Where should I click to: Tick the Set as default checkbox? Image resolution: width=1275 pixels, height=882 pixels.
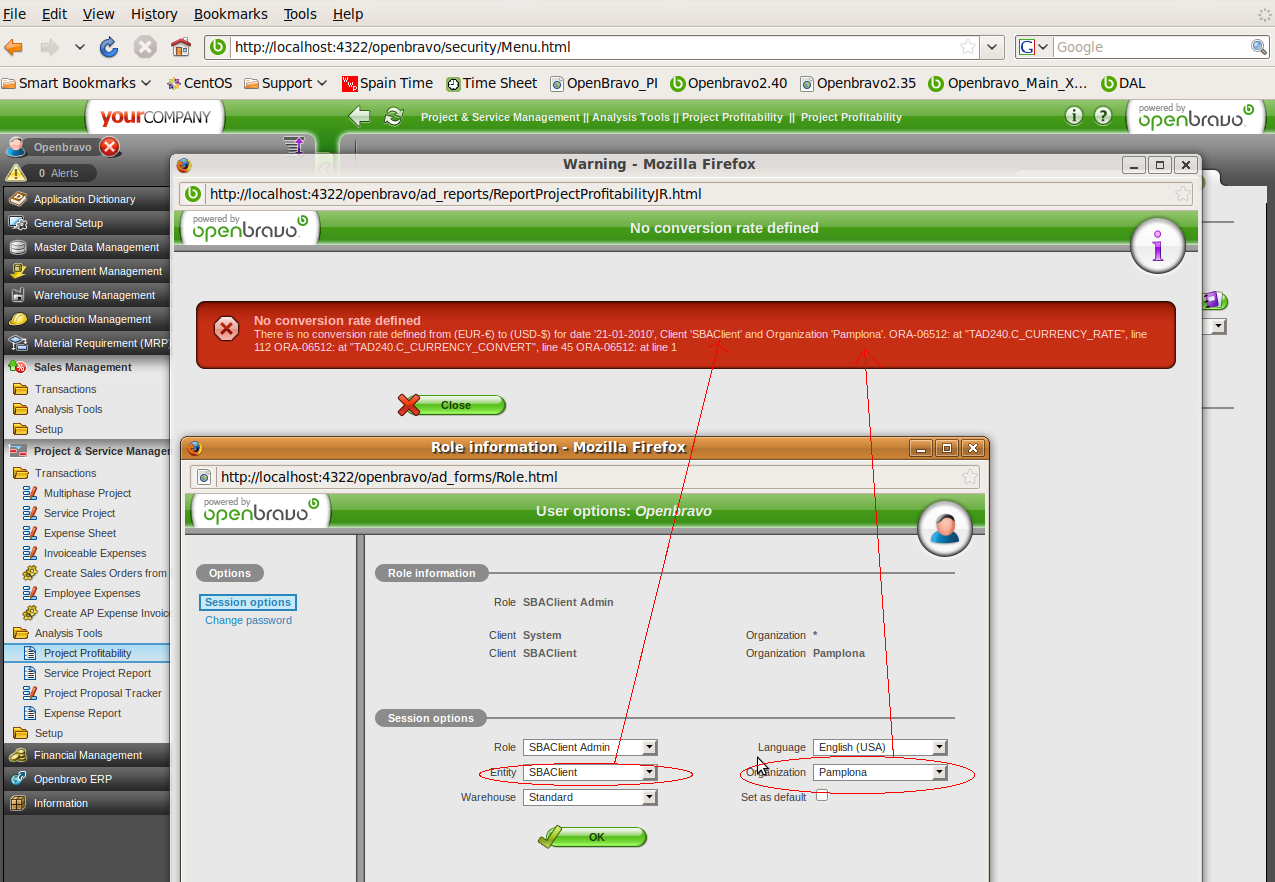(x=822, y=796)
